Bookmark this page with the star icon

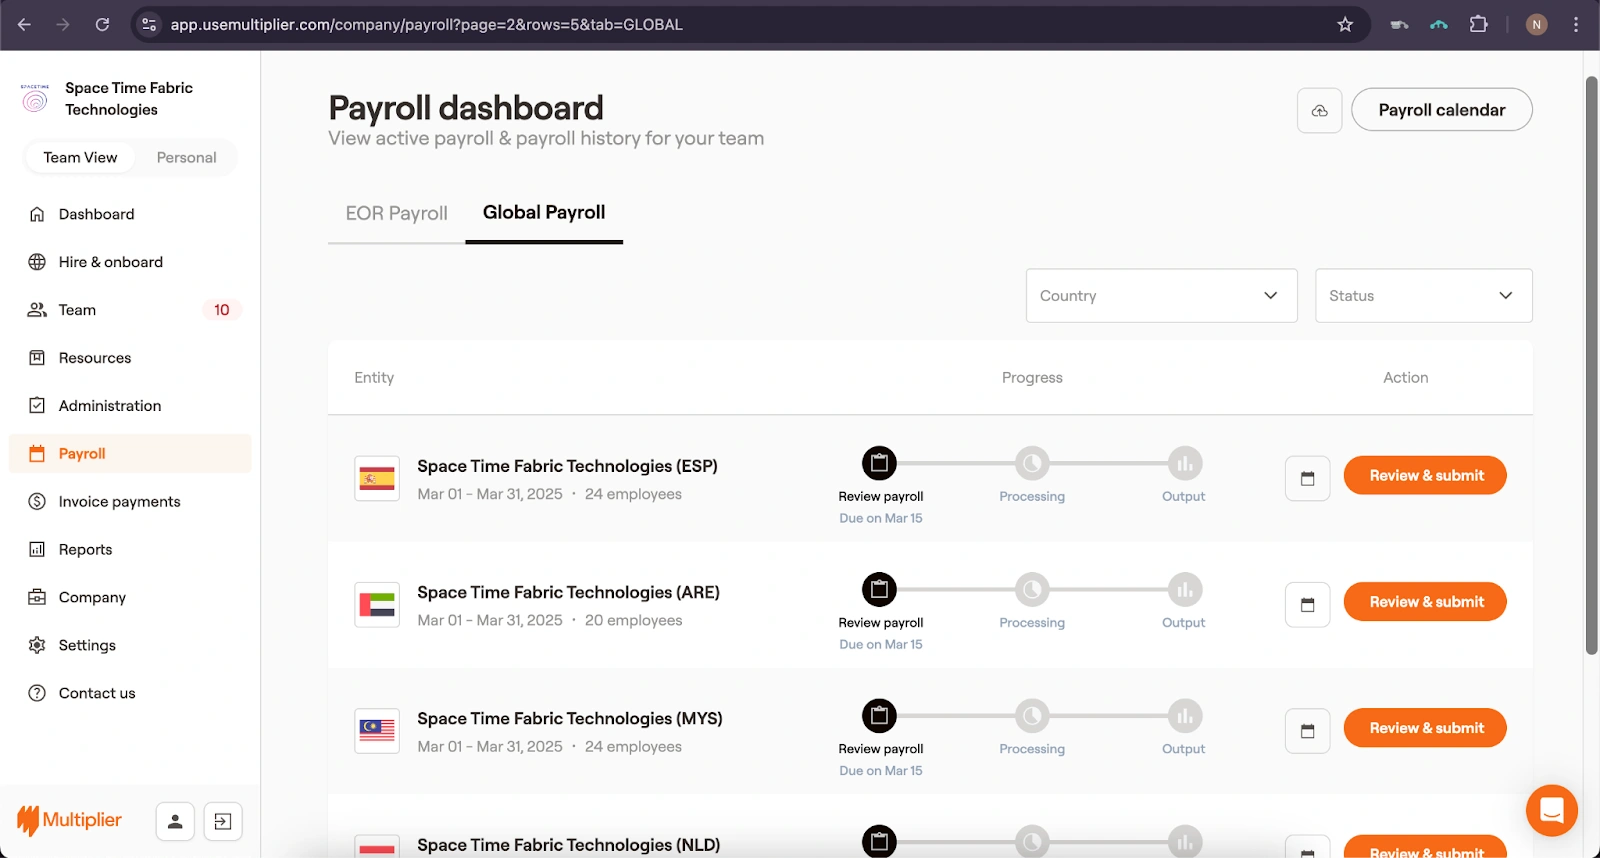tap(1345, 25)
